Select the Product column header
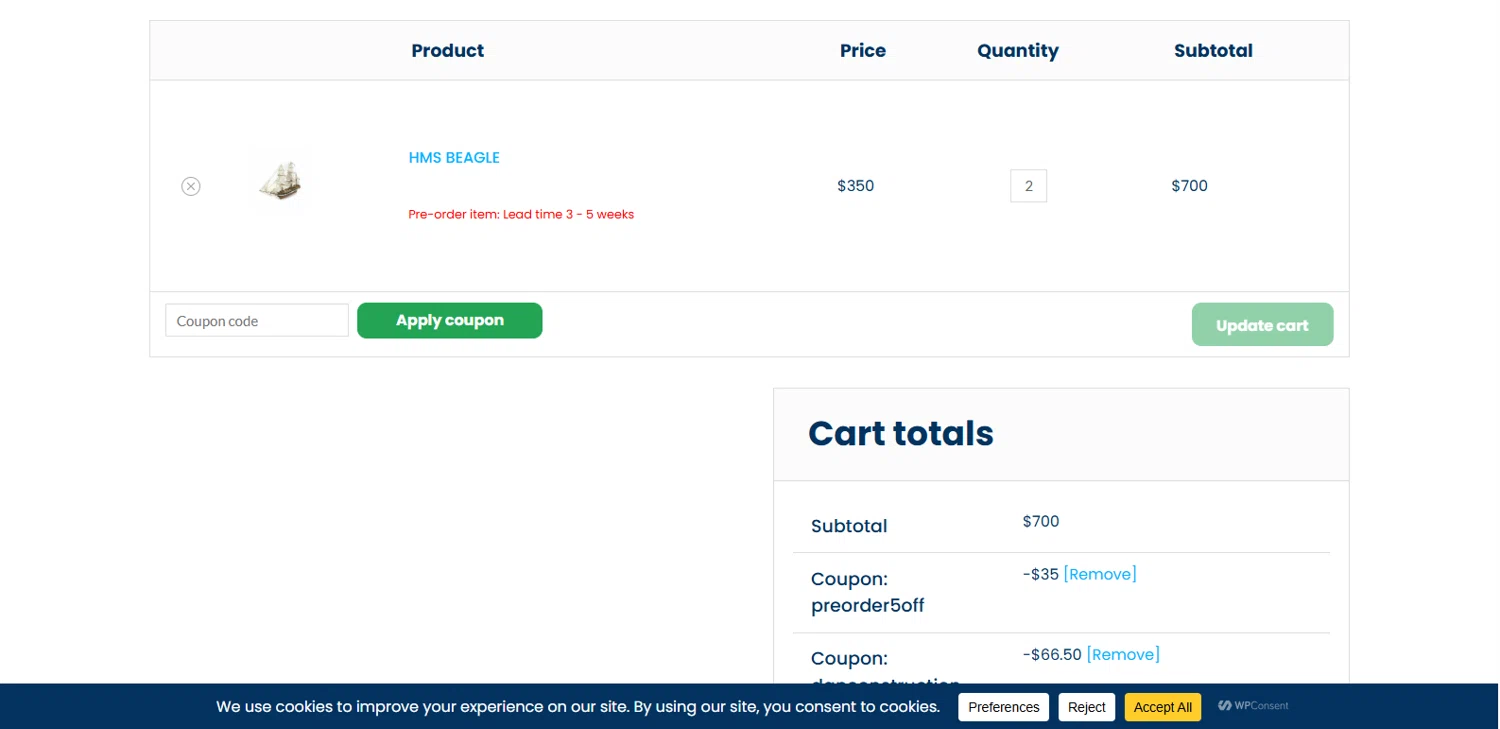 coord(447,50)
